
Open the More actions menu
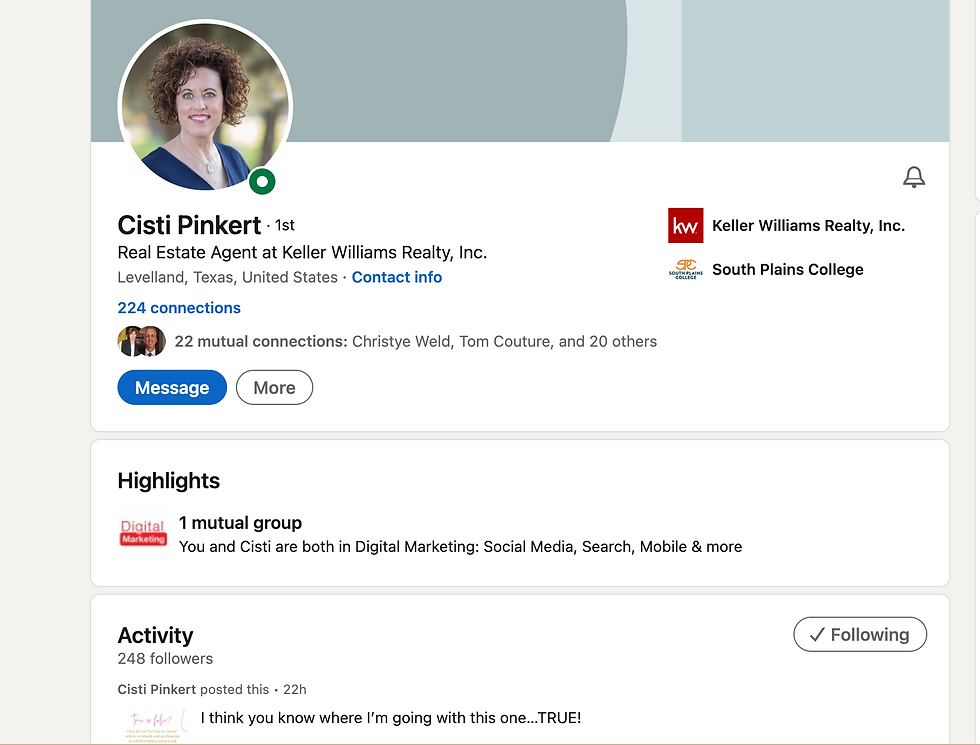click(x=274, y=388)
